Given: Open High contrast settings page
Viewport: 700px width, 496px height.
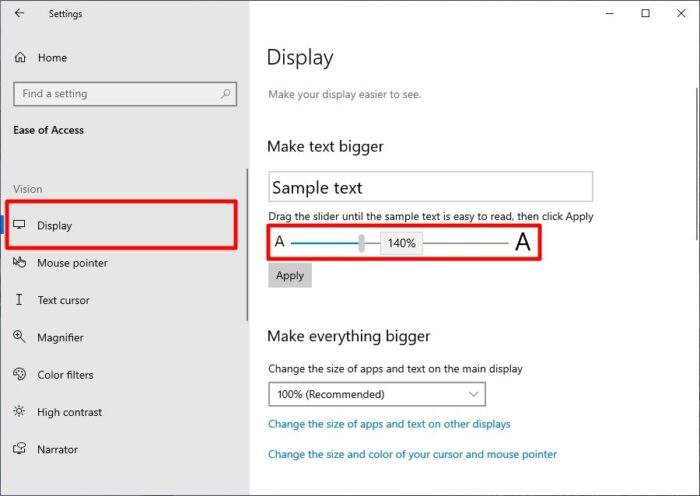Looking at the screenshot, I should [x=70, y=412].
